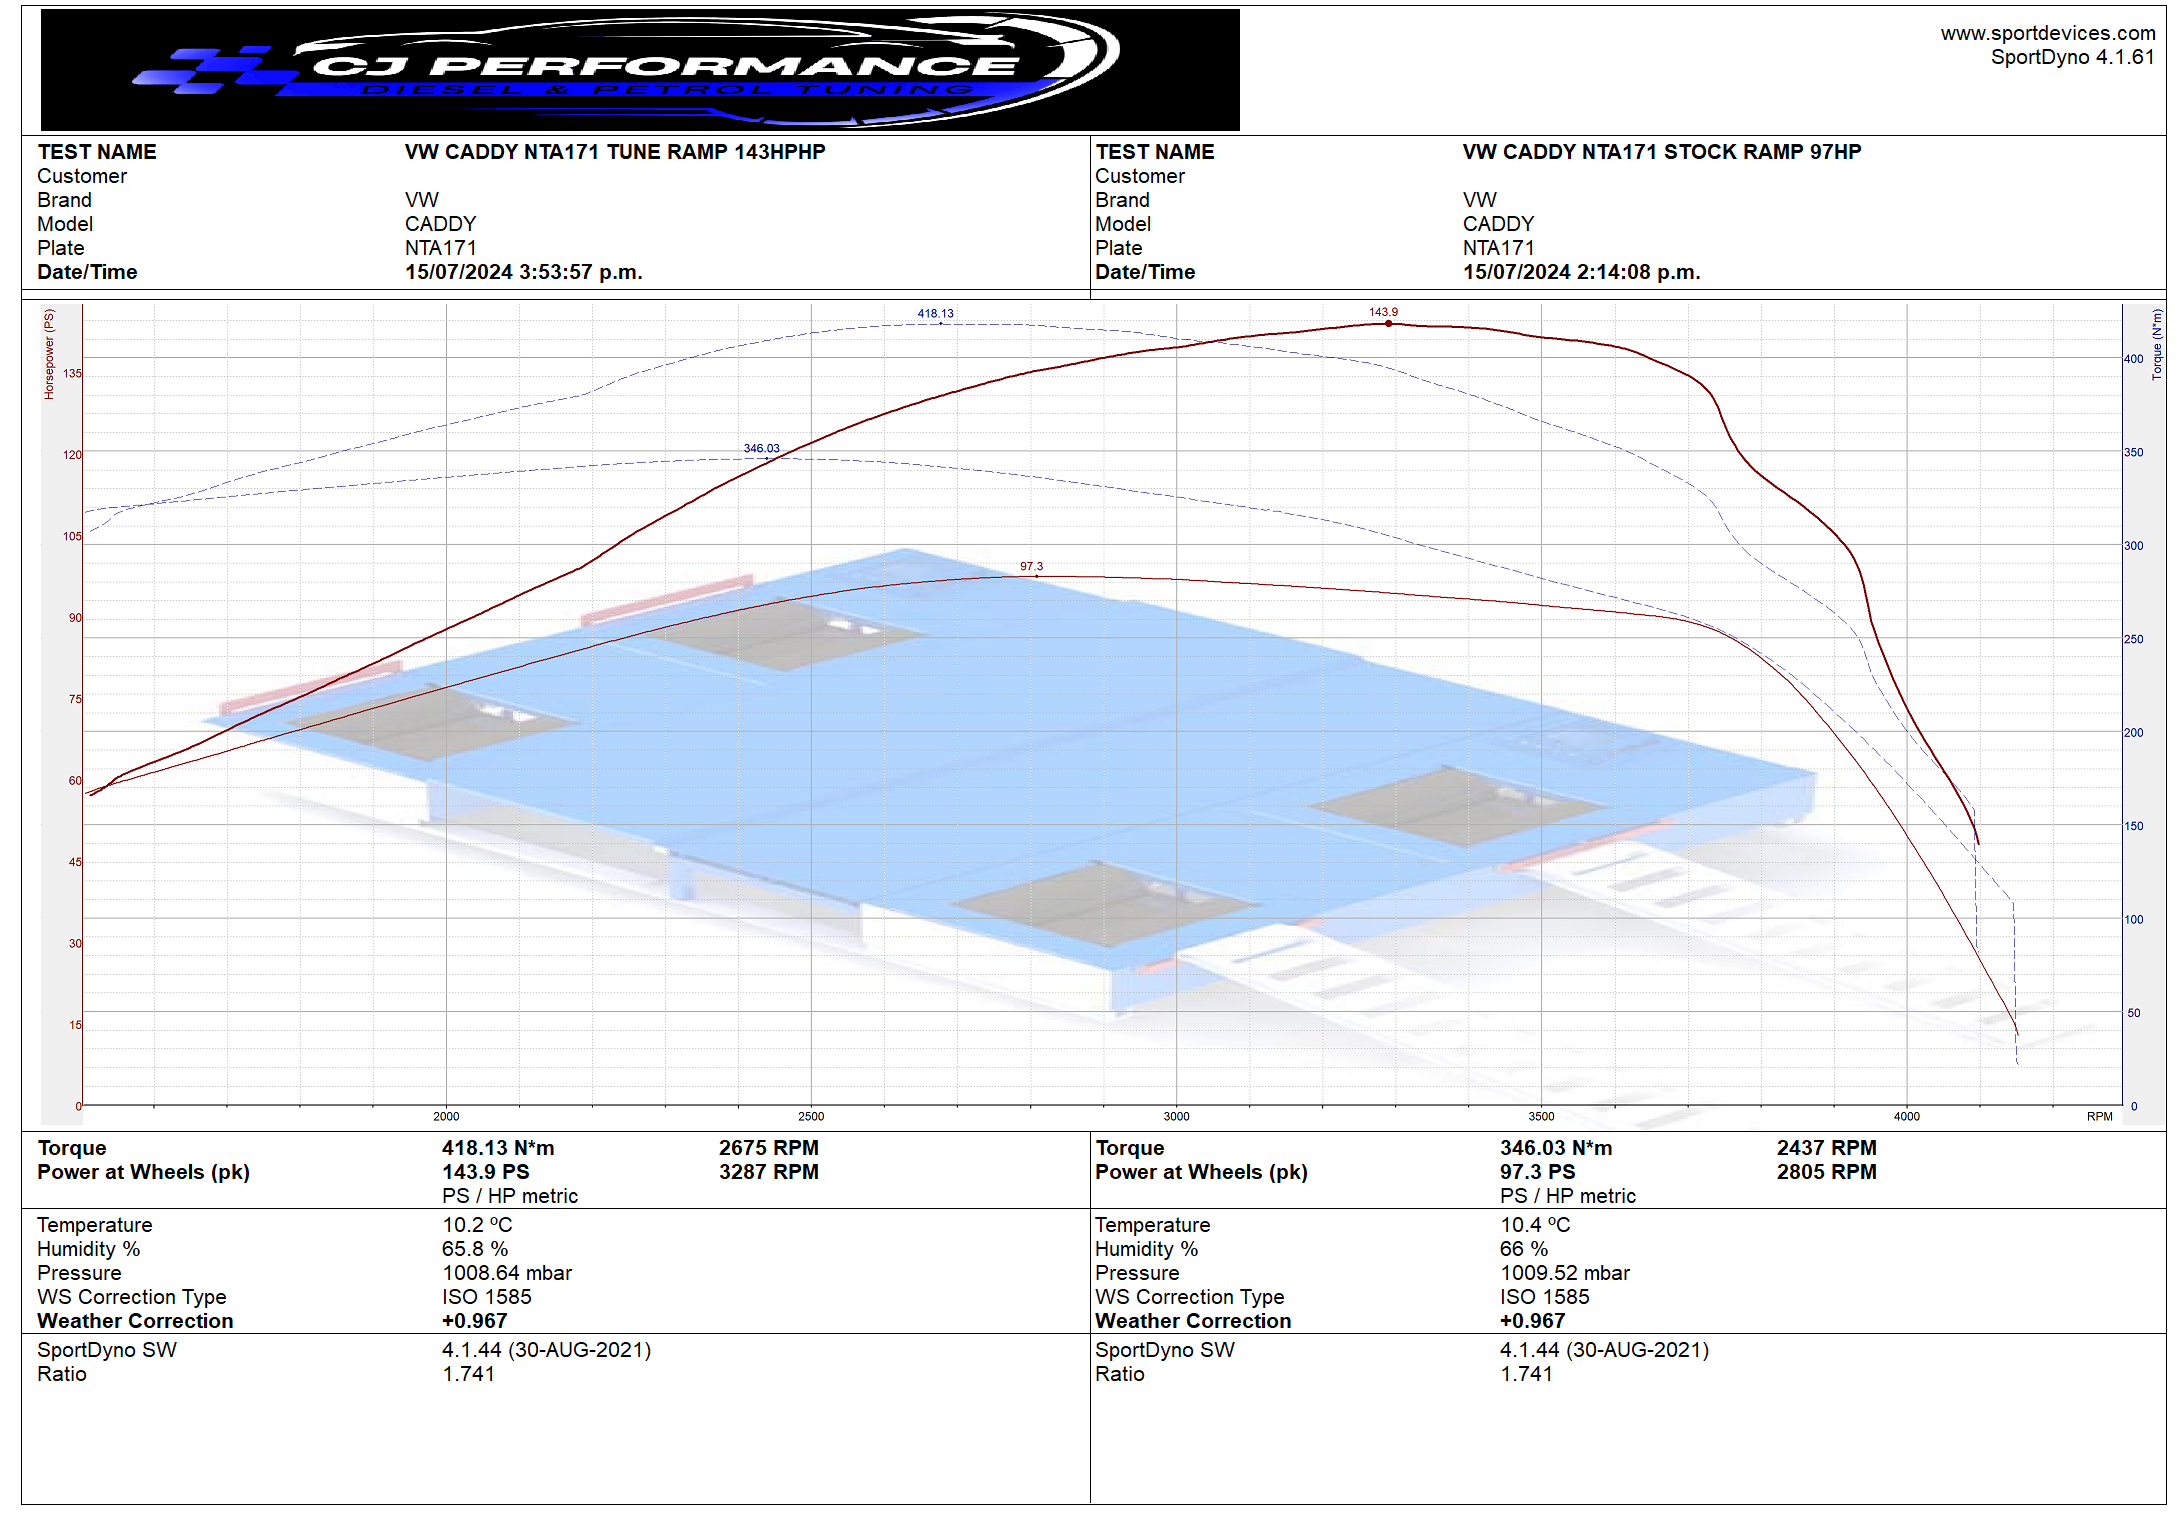Click the 1009.52 mbar pressure value

click(x=1564, y=1273)
